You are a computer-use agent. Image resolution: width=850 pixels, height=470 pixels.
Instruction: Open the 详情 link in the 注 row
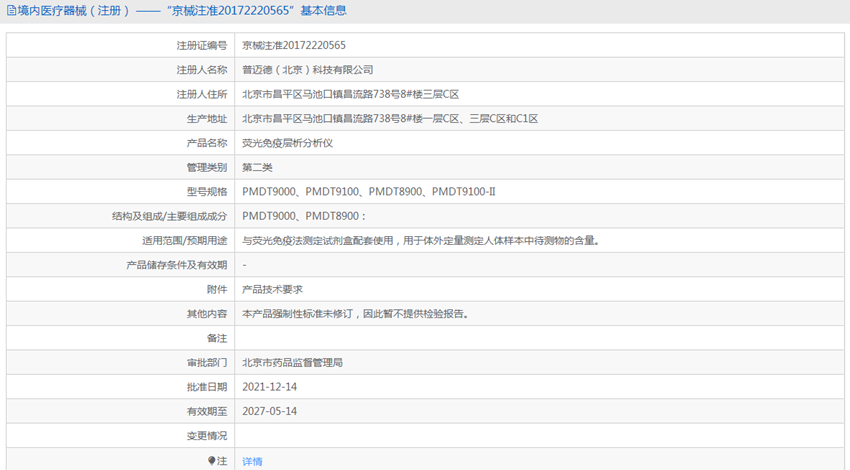coord(252,461)
